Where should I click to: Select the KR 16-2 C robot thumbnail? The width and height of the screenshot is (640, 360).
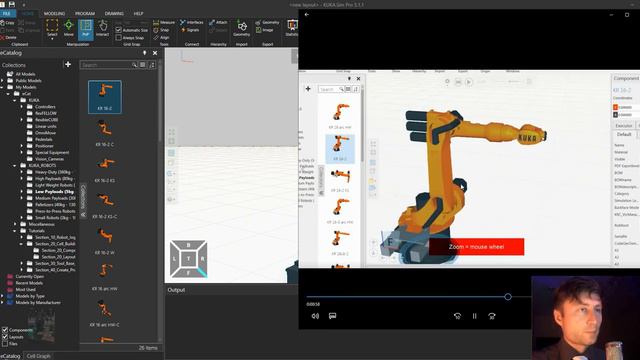104,133
